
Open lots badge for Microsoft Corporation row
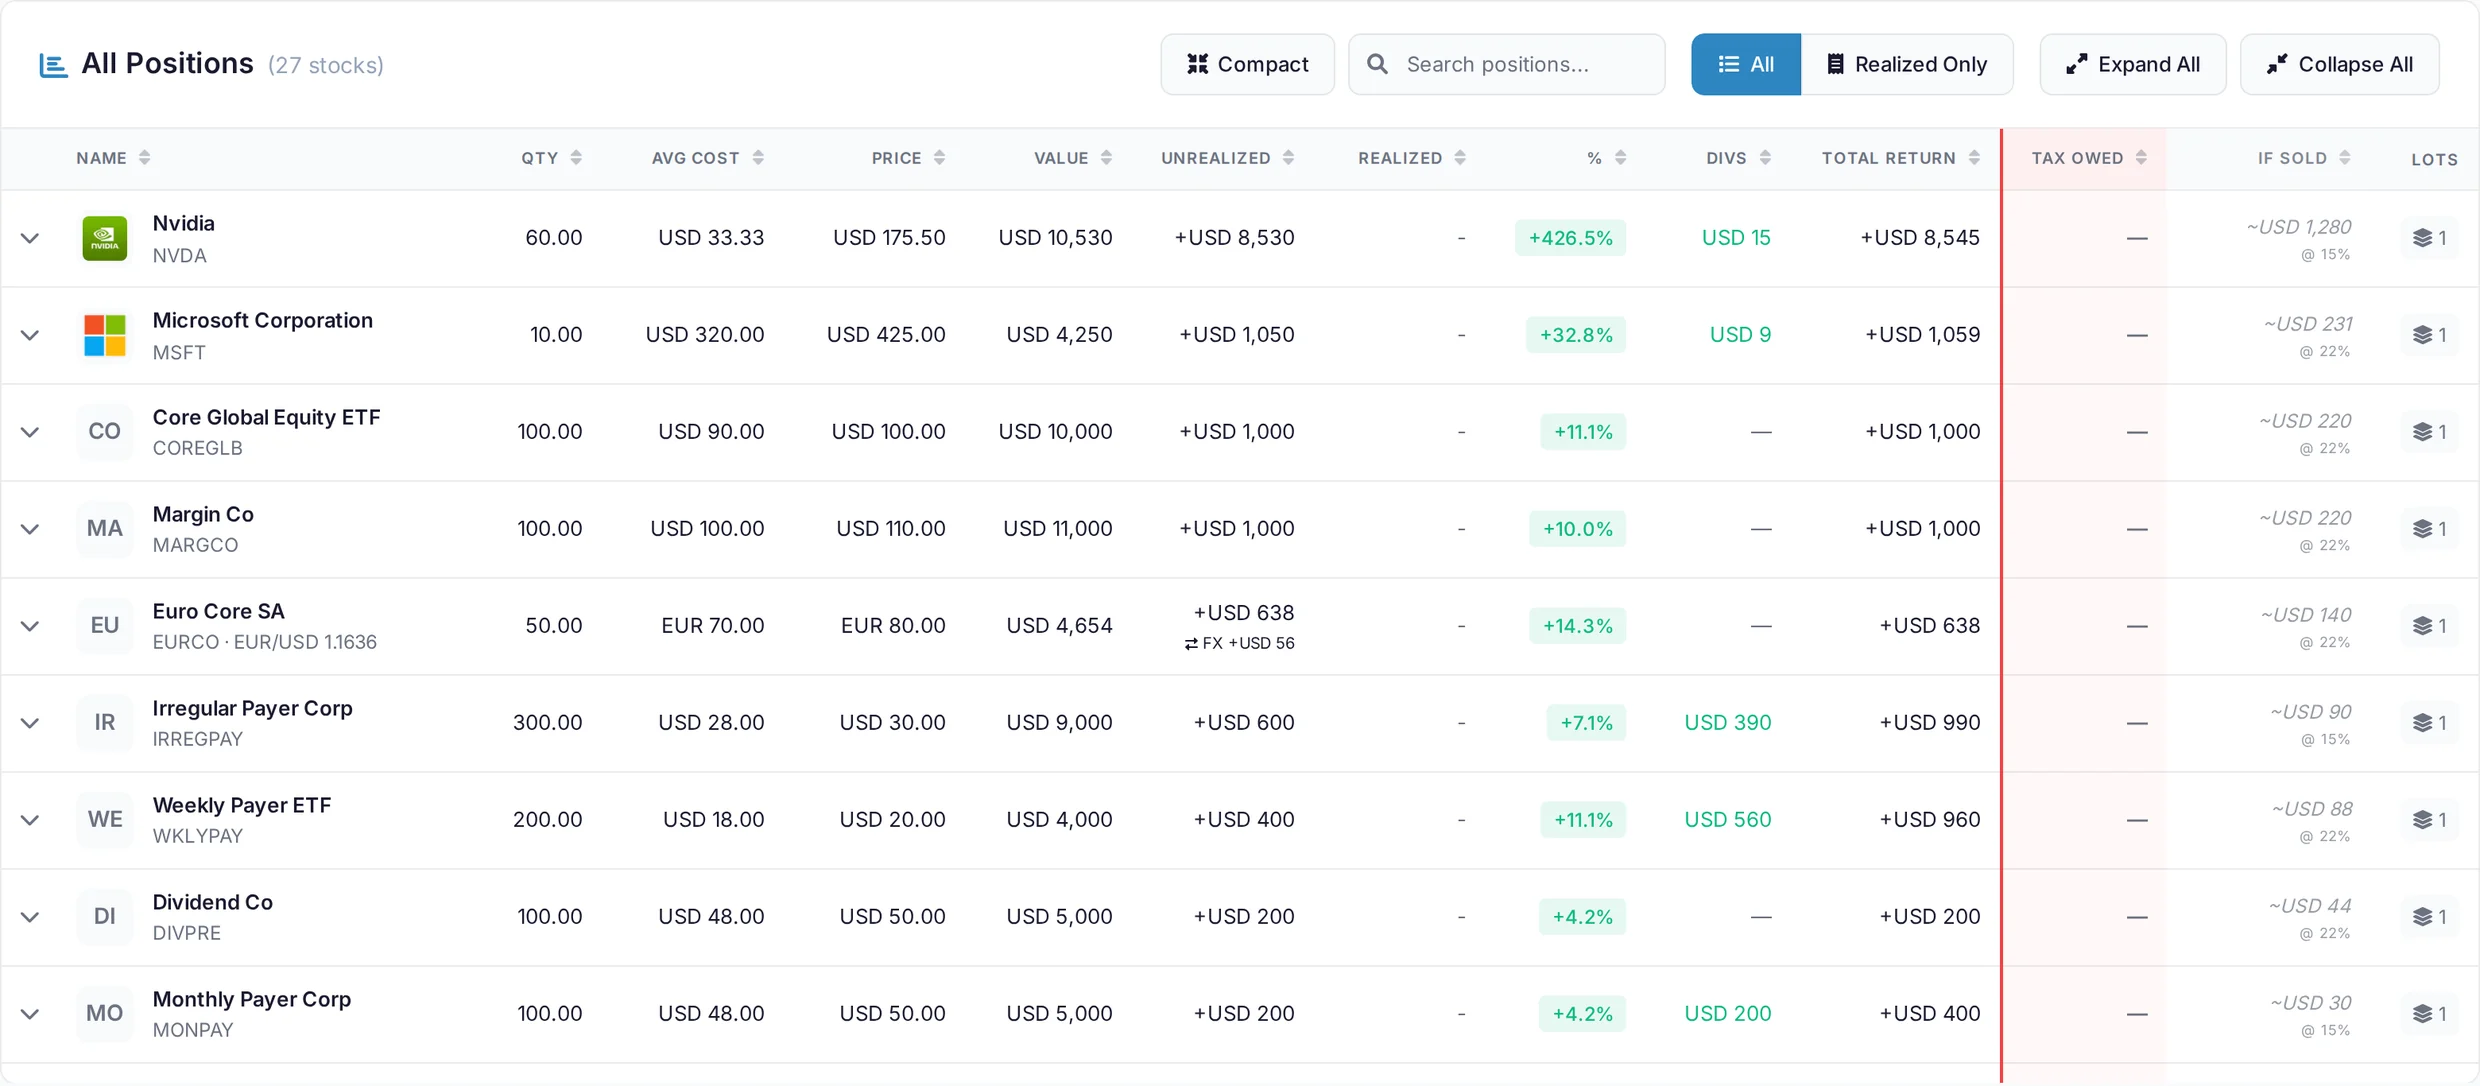pos(2430,335)
